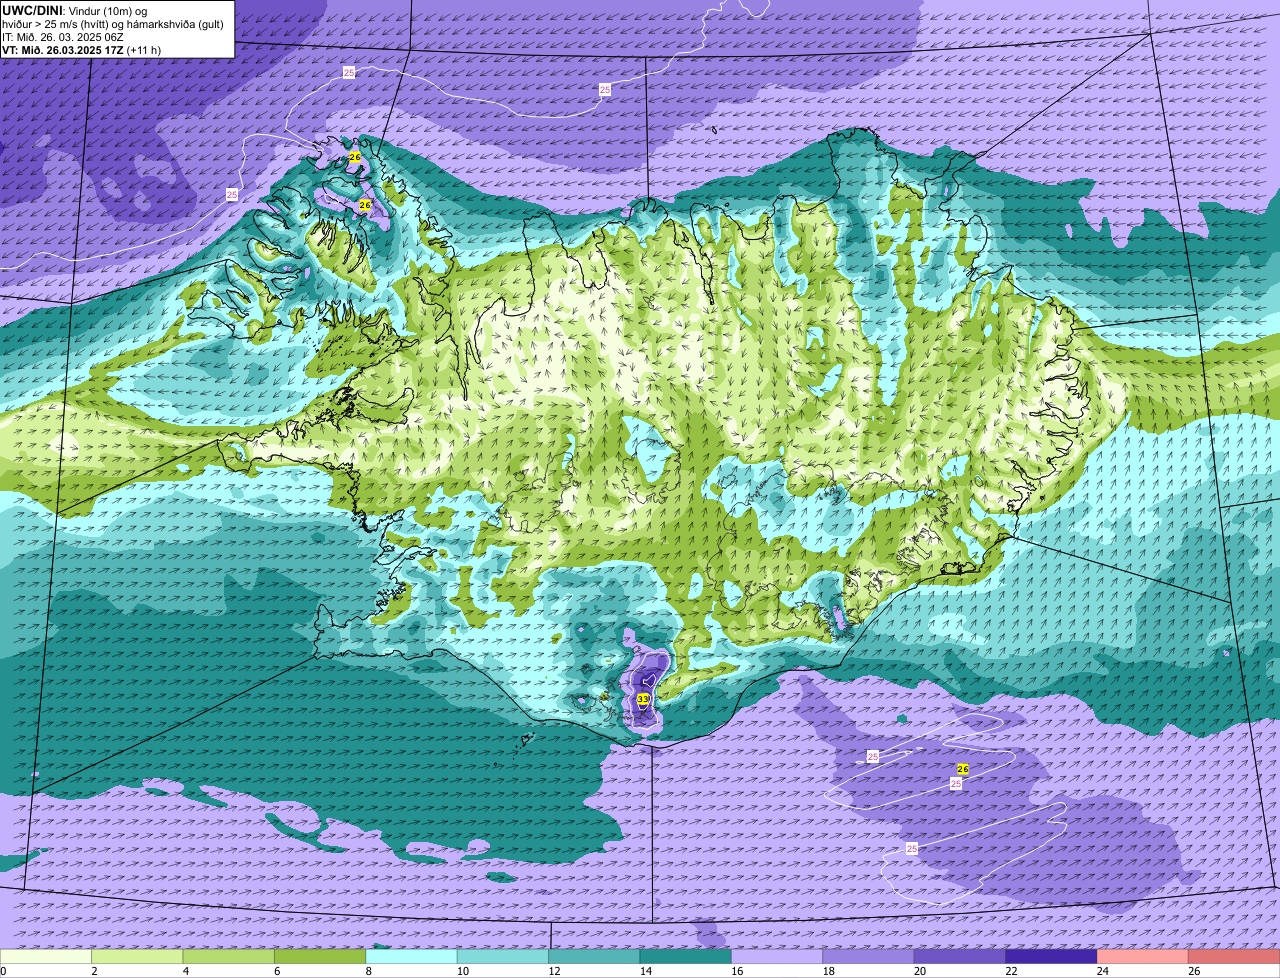Click the legend tick label "24"
Image resolution: width=1280 pixels, height=978 pixels.
[1103, 971]
